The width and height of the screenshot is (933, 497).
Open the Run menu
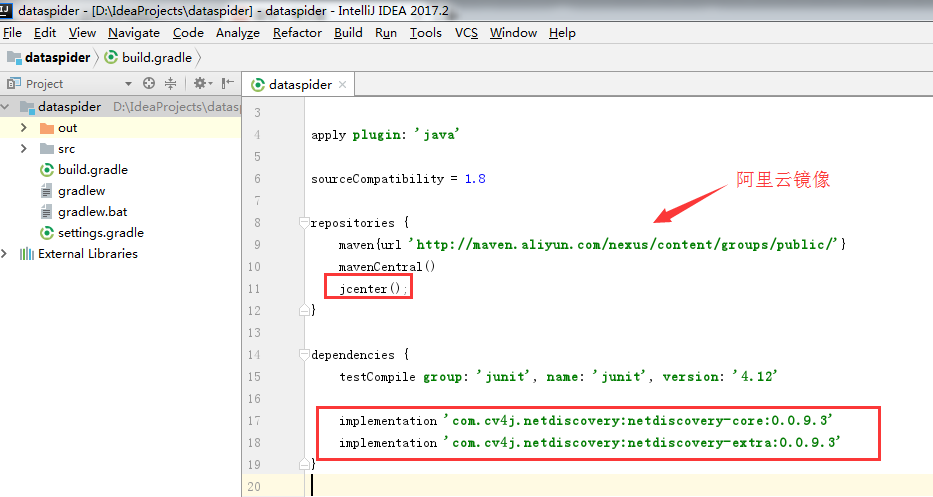point(386,33)
